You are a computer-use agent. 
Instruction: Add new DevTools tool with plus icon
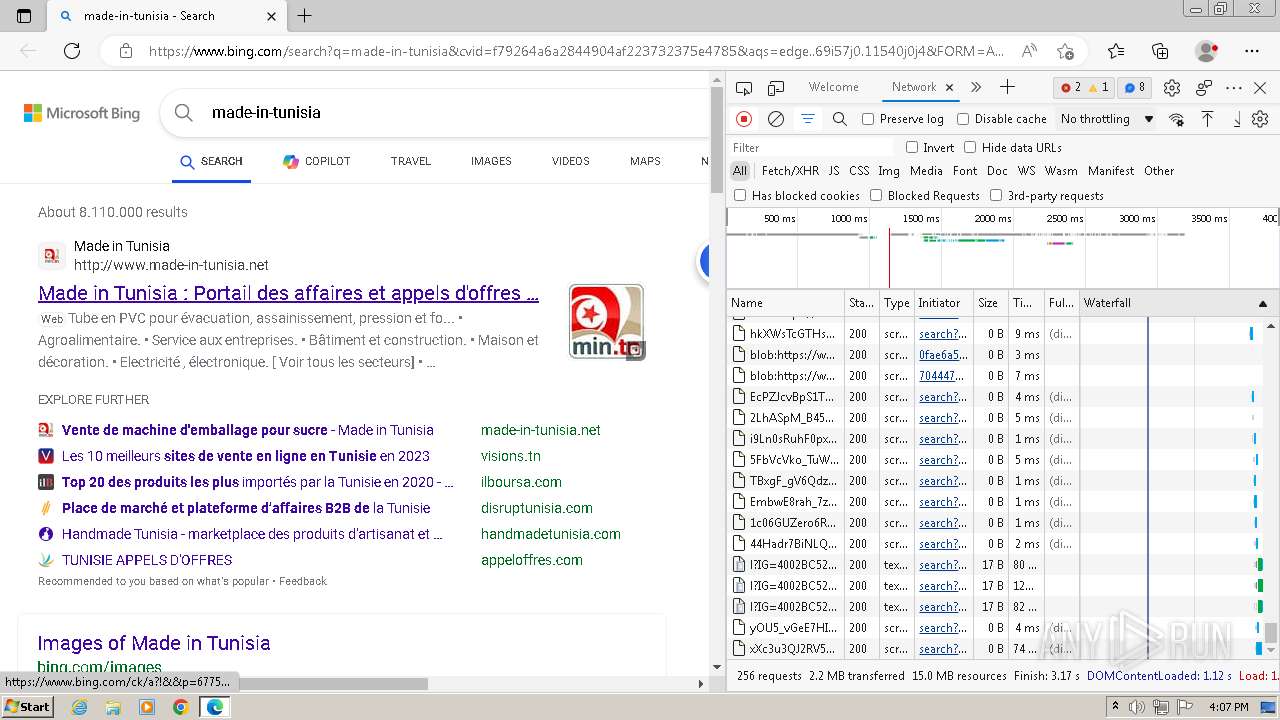(x=1007, y=88)
